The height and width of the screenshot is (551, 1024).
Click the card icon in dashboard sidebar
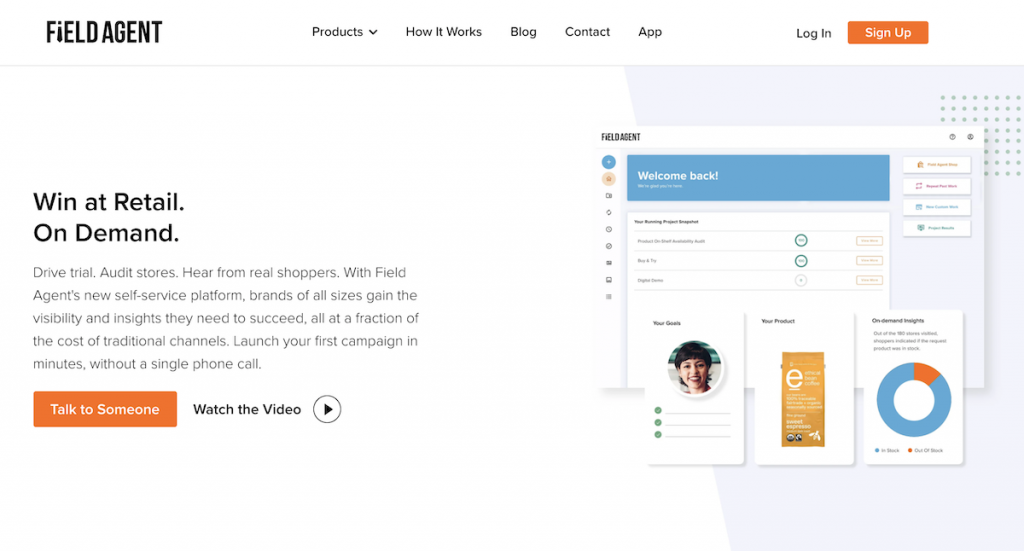[609, 263]
